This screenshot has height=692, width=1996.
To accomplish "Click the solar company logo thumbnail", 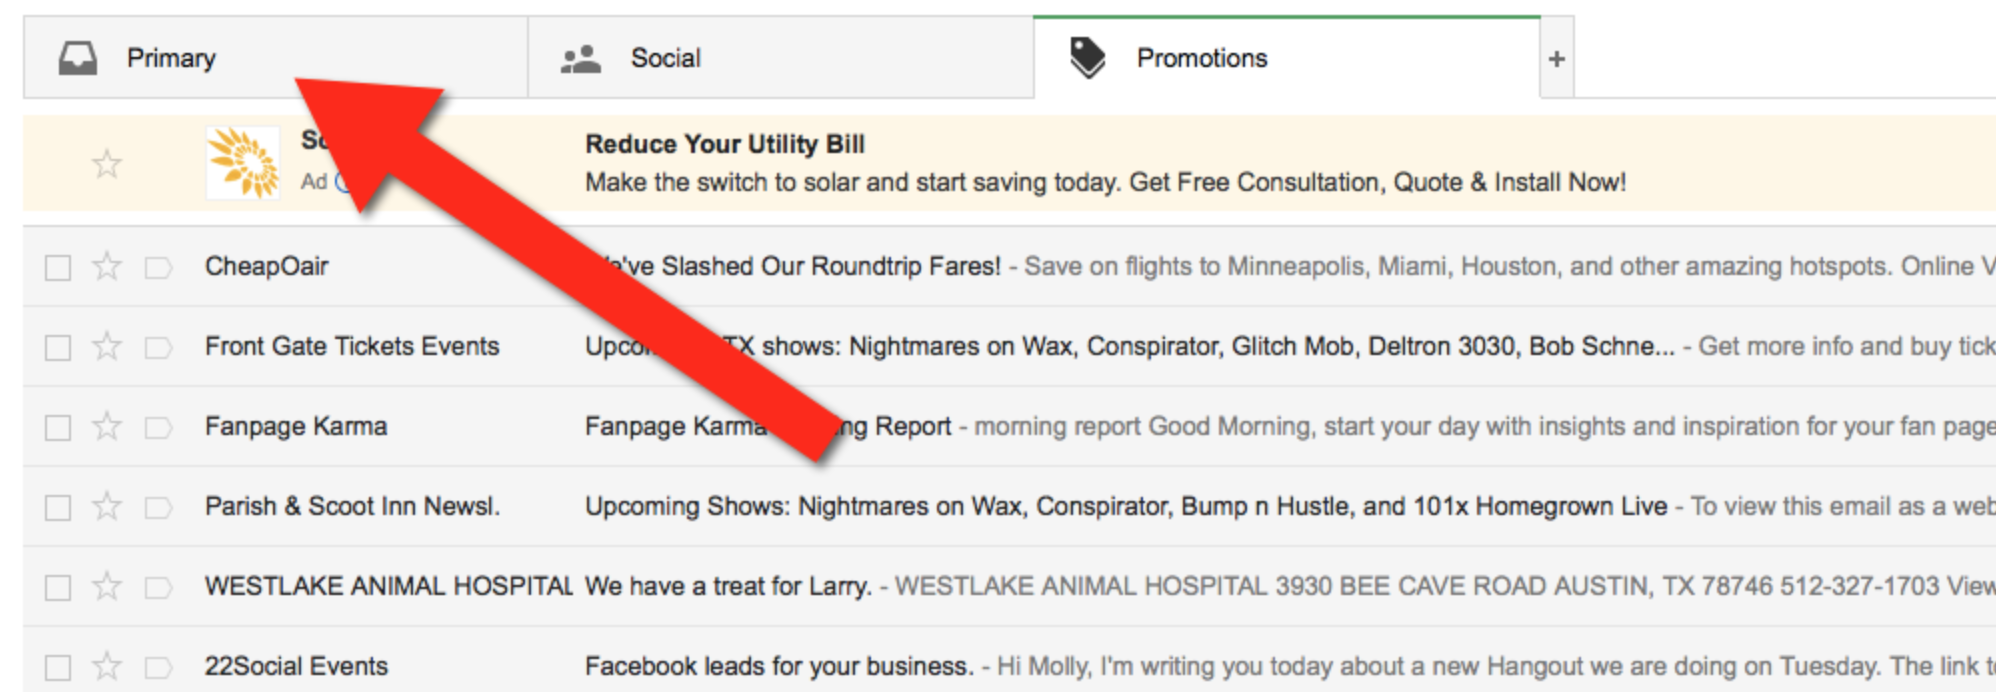I will 243,163.
